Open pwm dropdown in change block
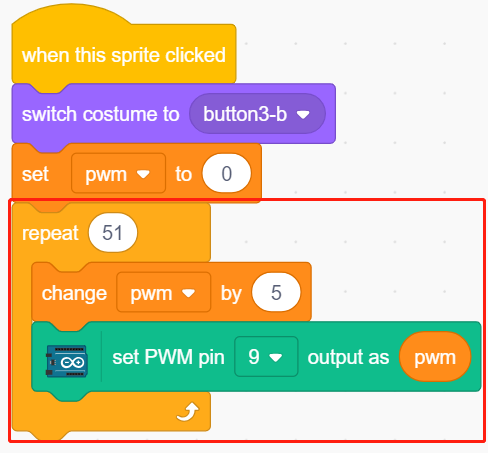Screen dimensions: 488x453 pos(164,292)
